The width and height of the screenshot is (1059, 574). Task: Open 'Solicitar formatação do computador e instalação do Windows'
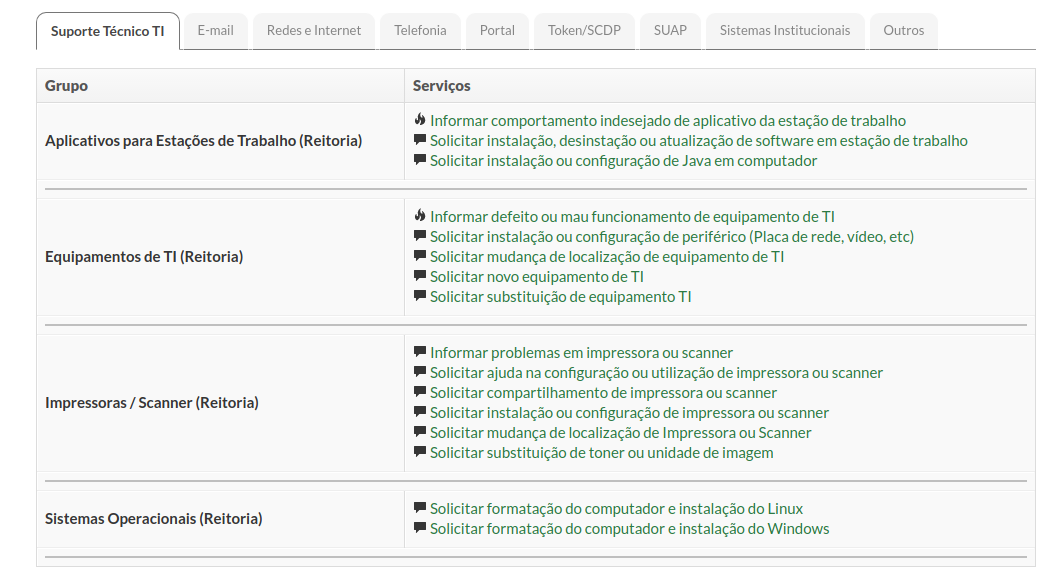point(629,529)
